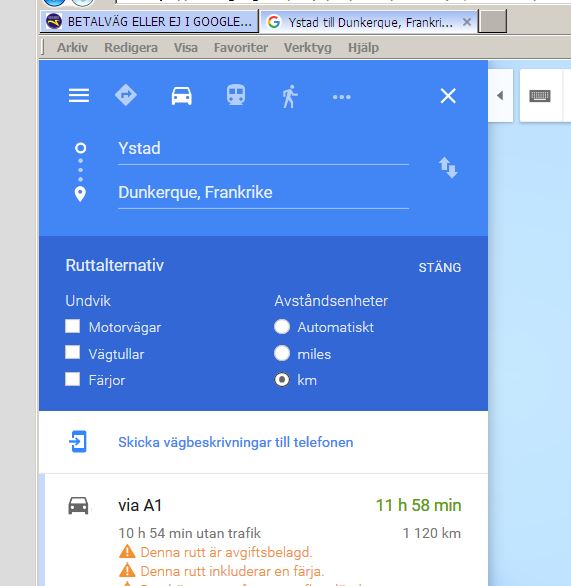Select the walking travel mode
The width and height of the screenshot is (571, 586).
pos(290,96)
